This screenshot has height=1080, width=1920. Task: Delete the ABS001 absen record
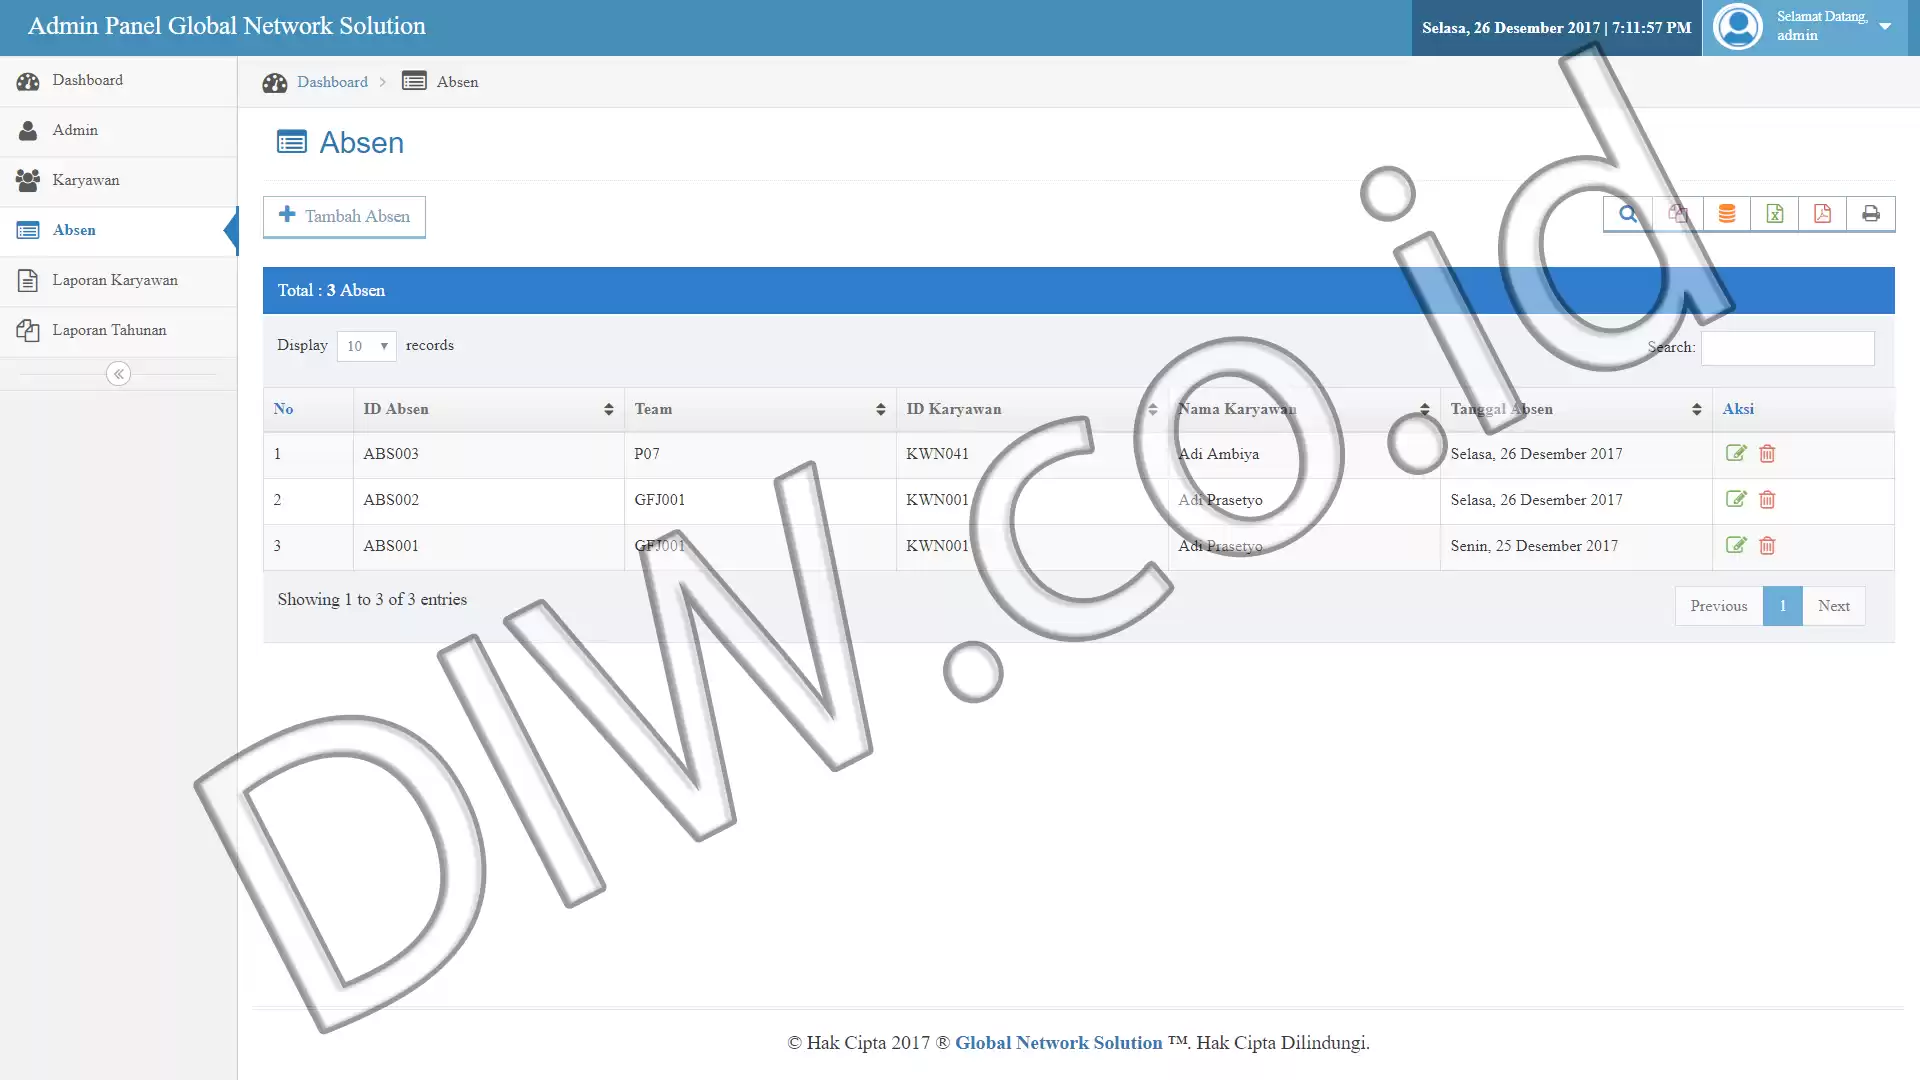coord(1767,546)
